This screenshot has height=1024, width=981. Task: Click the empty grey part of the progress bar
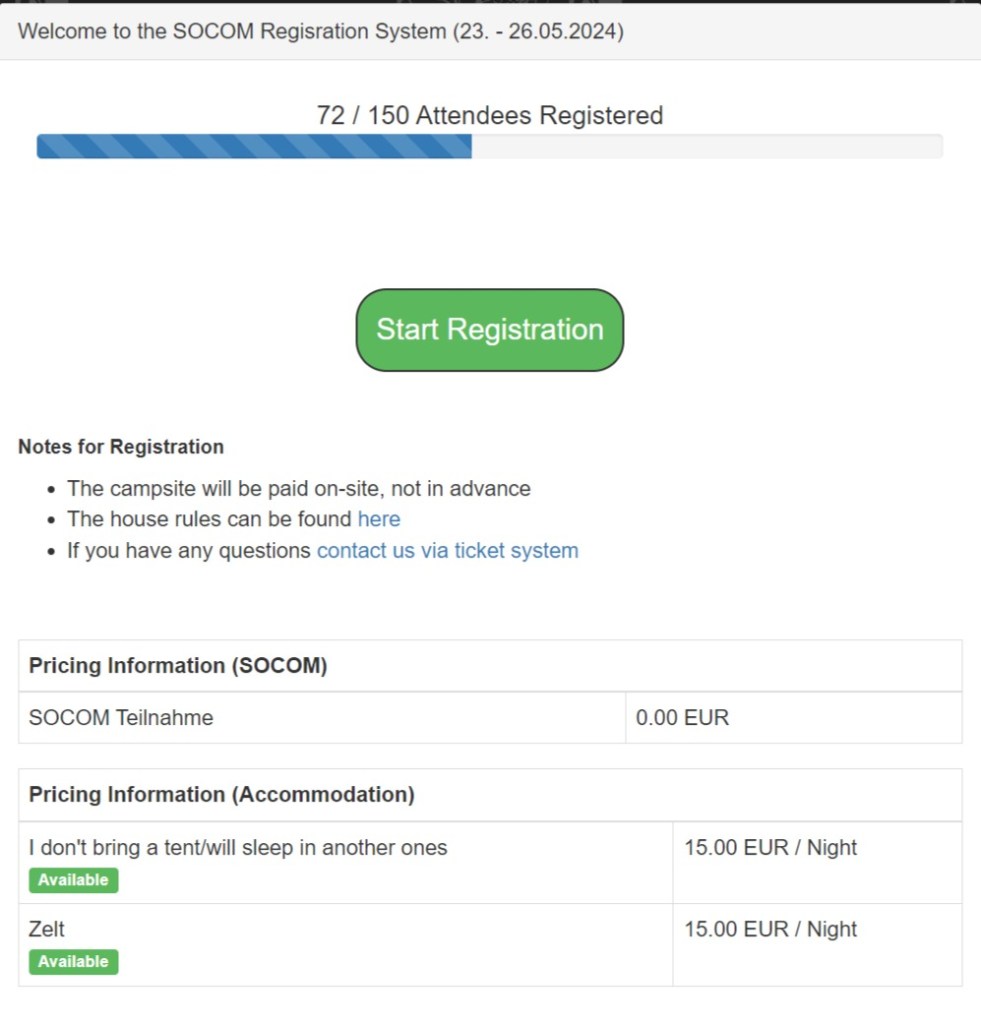pos(706,147)
